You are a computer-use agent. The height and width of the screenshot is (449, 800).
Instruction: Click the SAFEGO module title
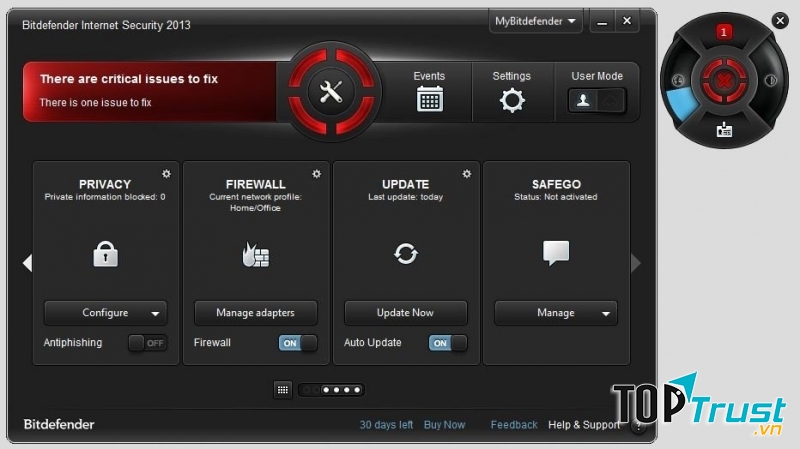(556, 184)
